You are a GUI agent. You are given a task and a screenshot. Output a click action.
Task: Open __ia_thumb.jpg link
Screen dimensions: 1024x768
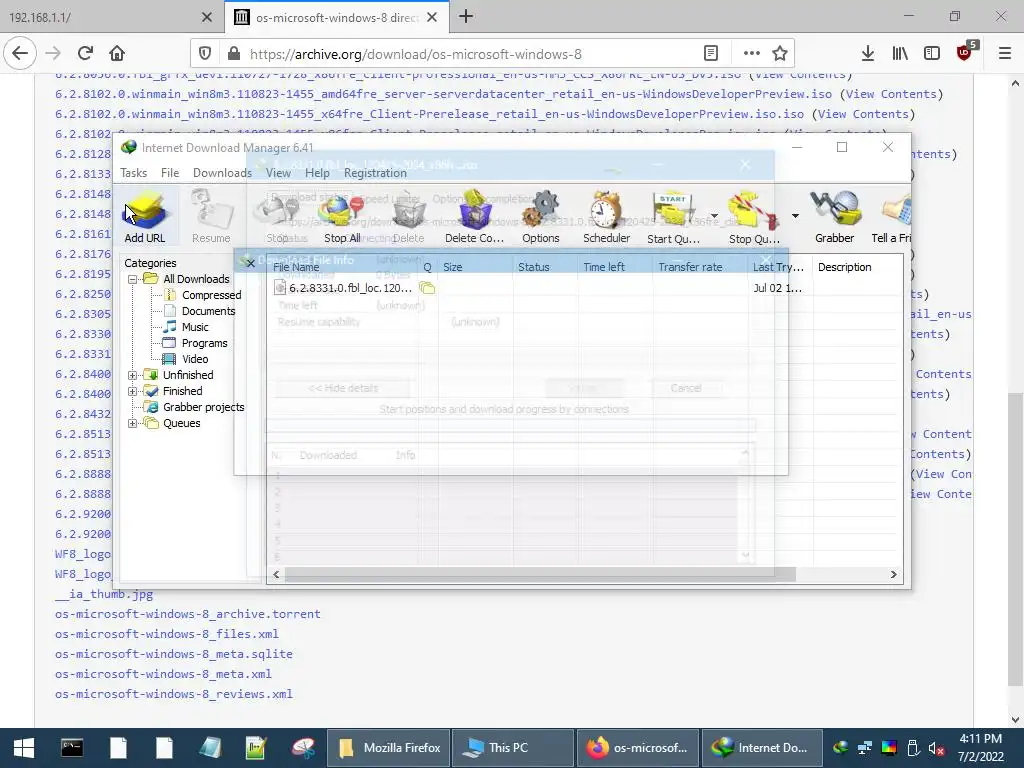pyautogui.click(x=104, y=594)
